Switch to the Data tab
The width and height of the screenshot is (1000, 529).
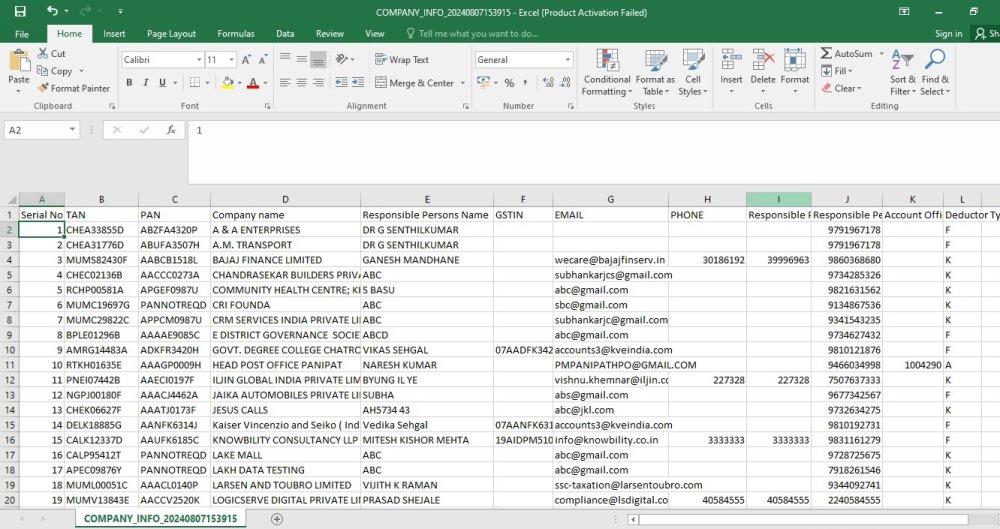(285, 34)
